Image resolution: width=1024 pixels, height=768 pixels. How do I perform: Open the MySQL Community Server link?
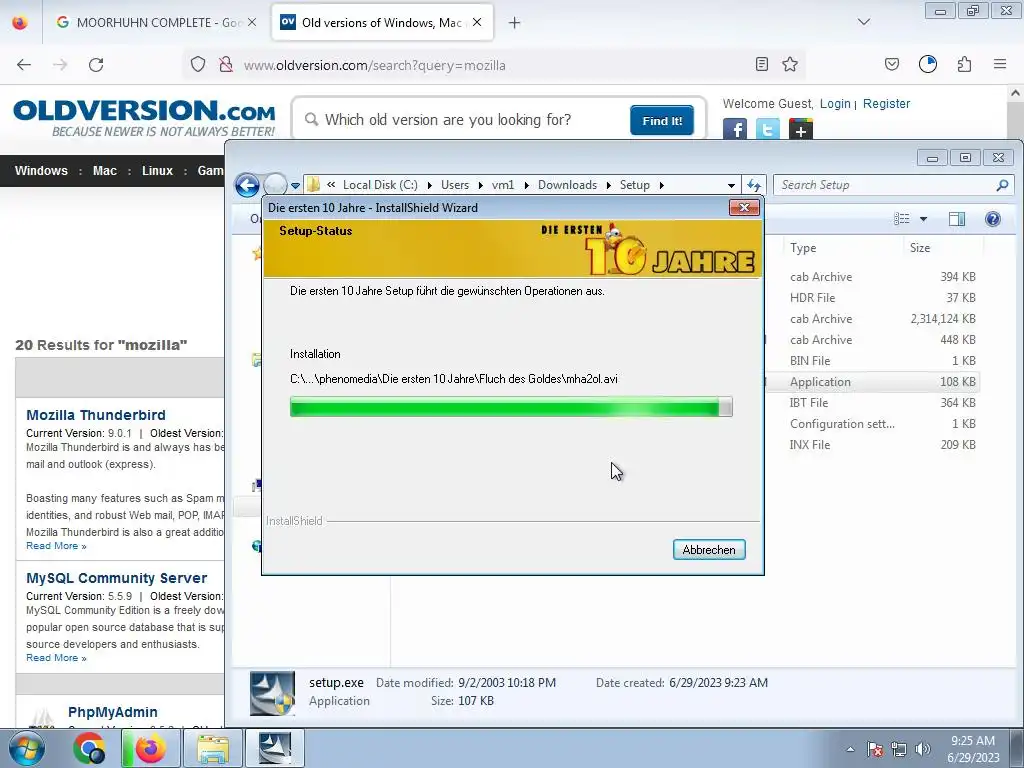116,579
